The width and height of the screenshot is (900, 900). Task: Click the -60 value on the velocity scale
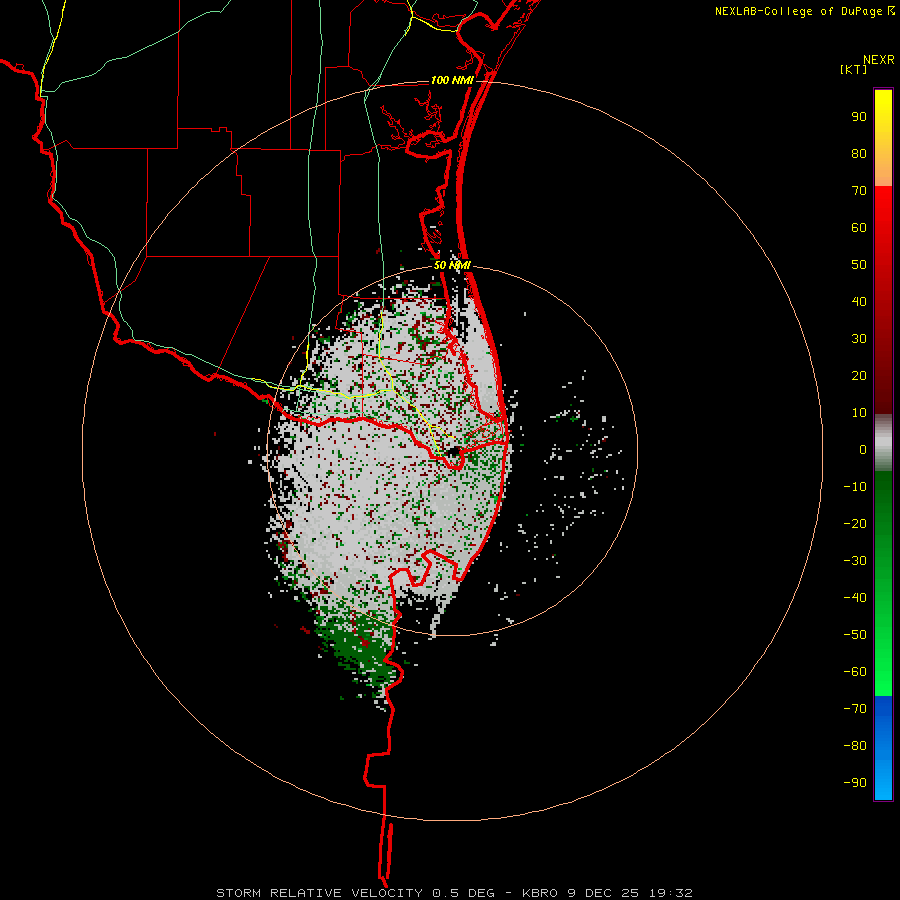coord(855,672)
